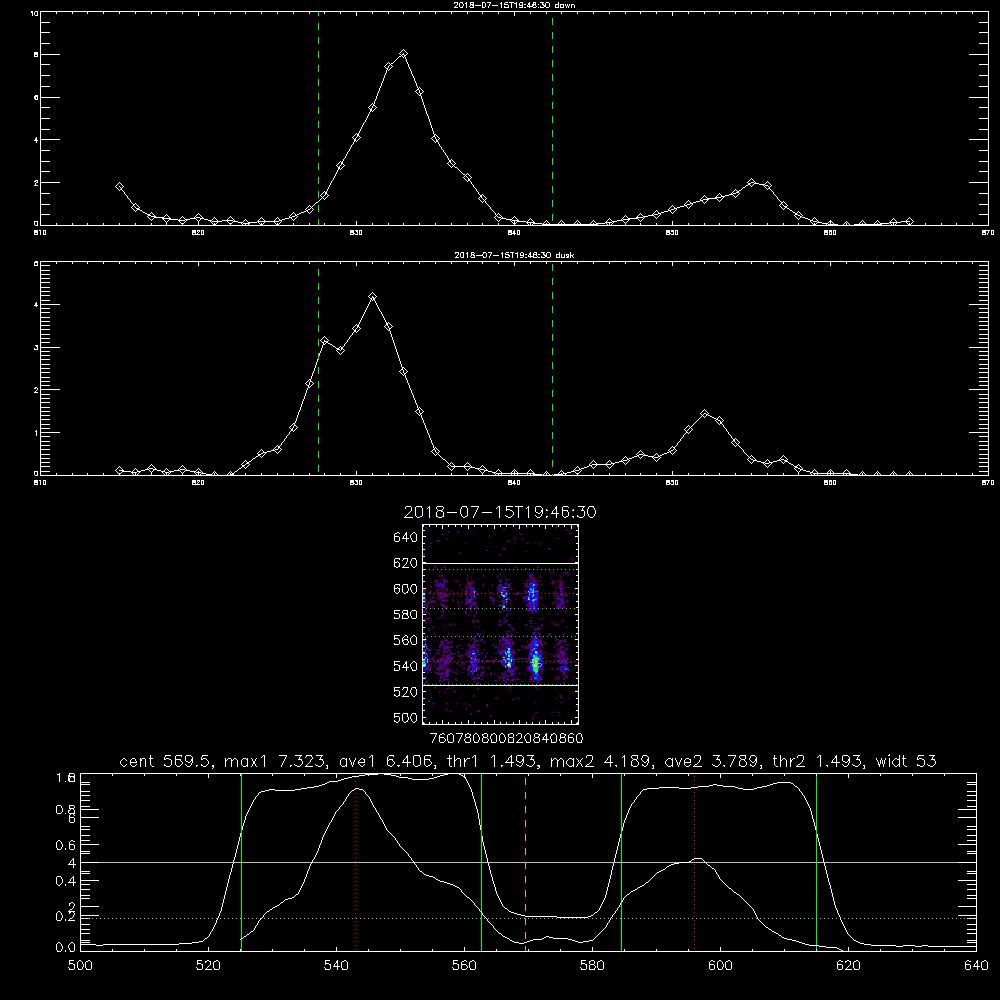Image resolution: width=1000 pixels, height=1000 pixels.
Task: Click the x-axis label 500 on bottom plot
Action: [80, 966]
